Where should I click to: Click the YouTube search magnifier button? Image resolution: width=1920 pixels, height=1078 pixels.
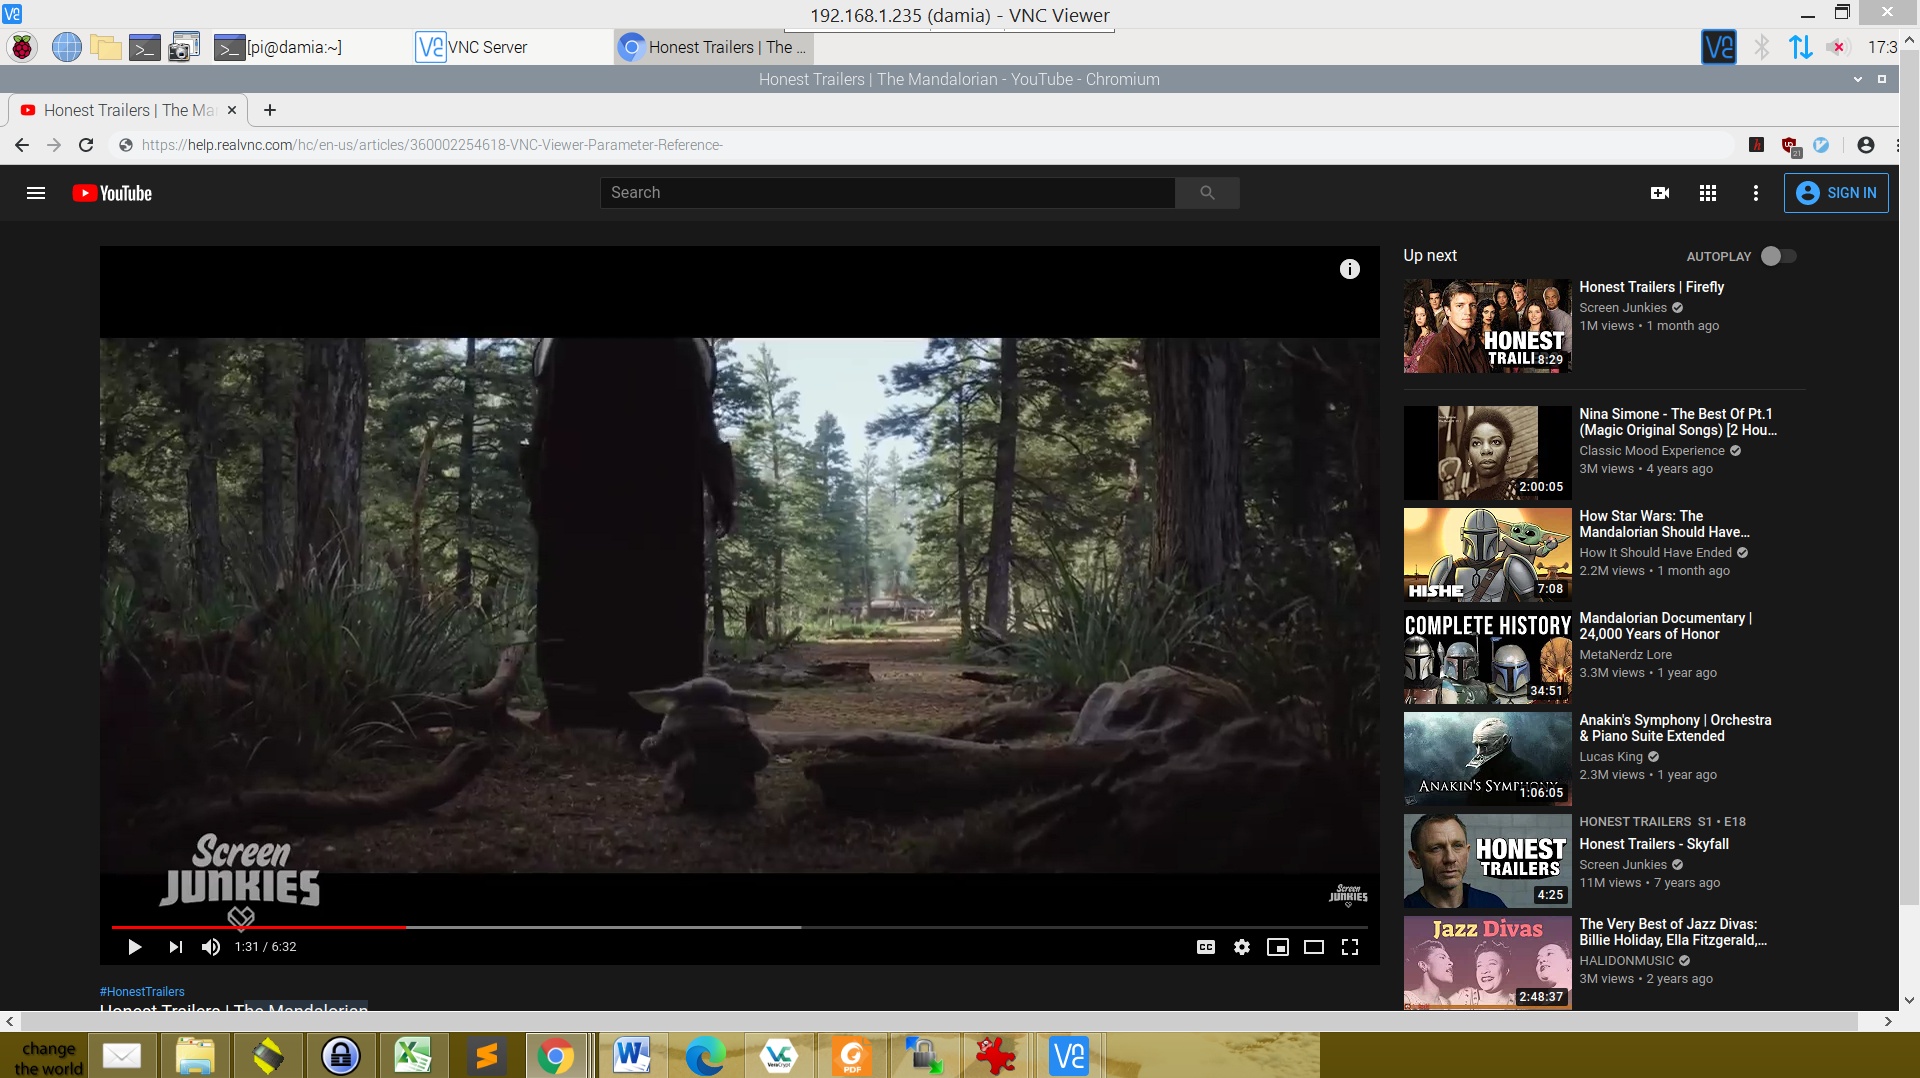coord(1207,193)
